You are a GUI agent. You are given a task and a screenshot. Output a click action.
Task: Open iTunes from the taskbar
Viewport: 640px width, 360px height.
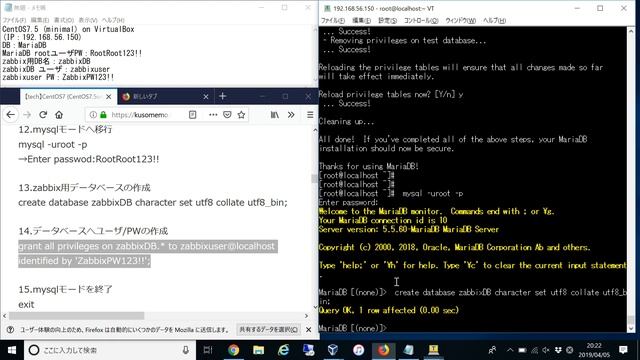pos(358,350)
